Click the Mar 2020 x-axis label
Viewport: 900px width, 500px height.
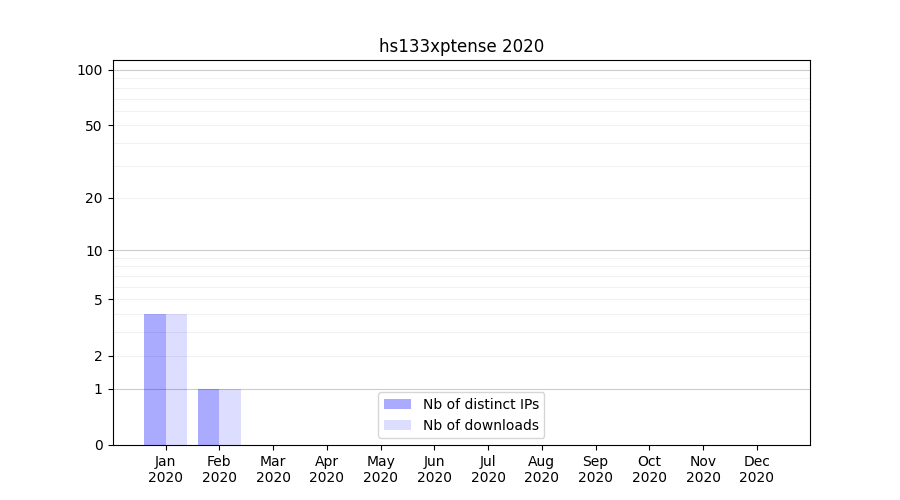(x=273, y=469)
